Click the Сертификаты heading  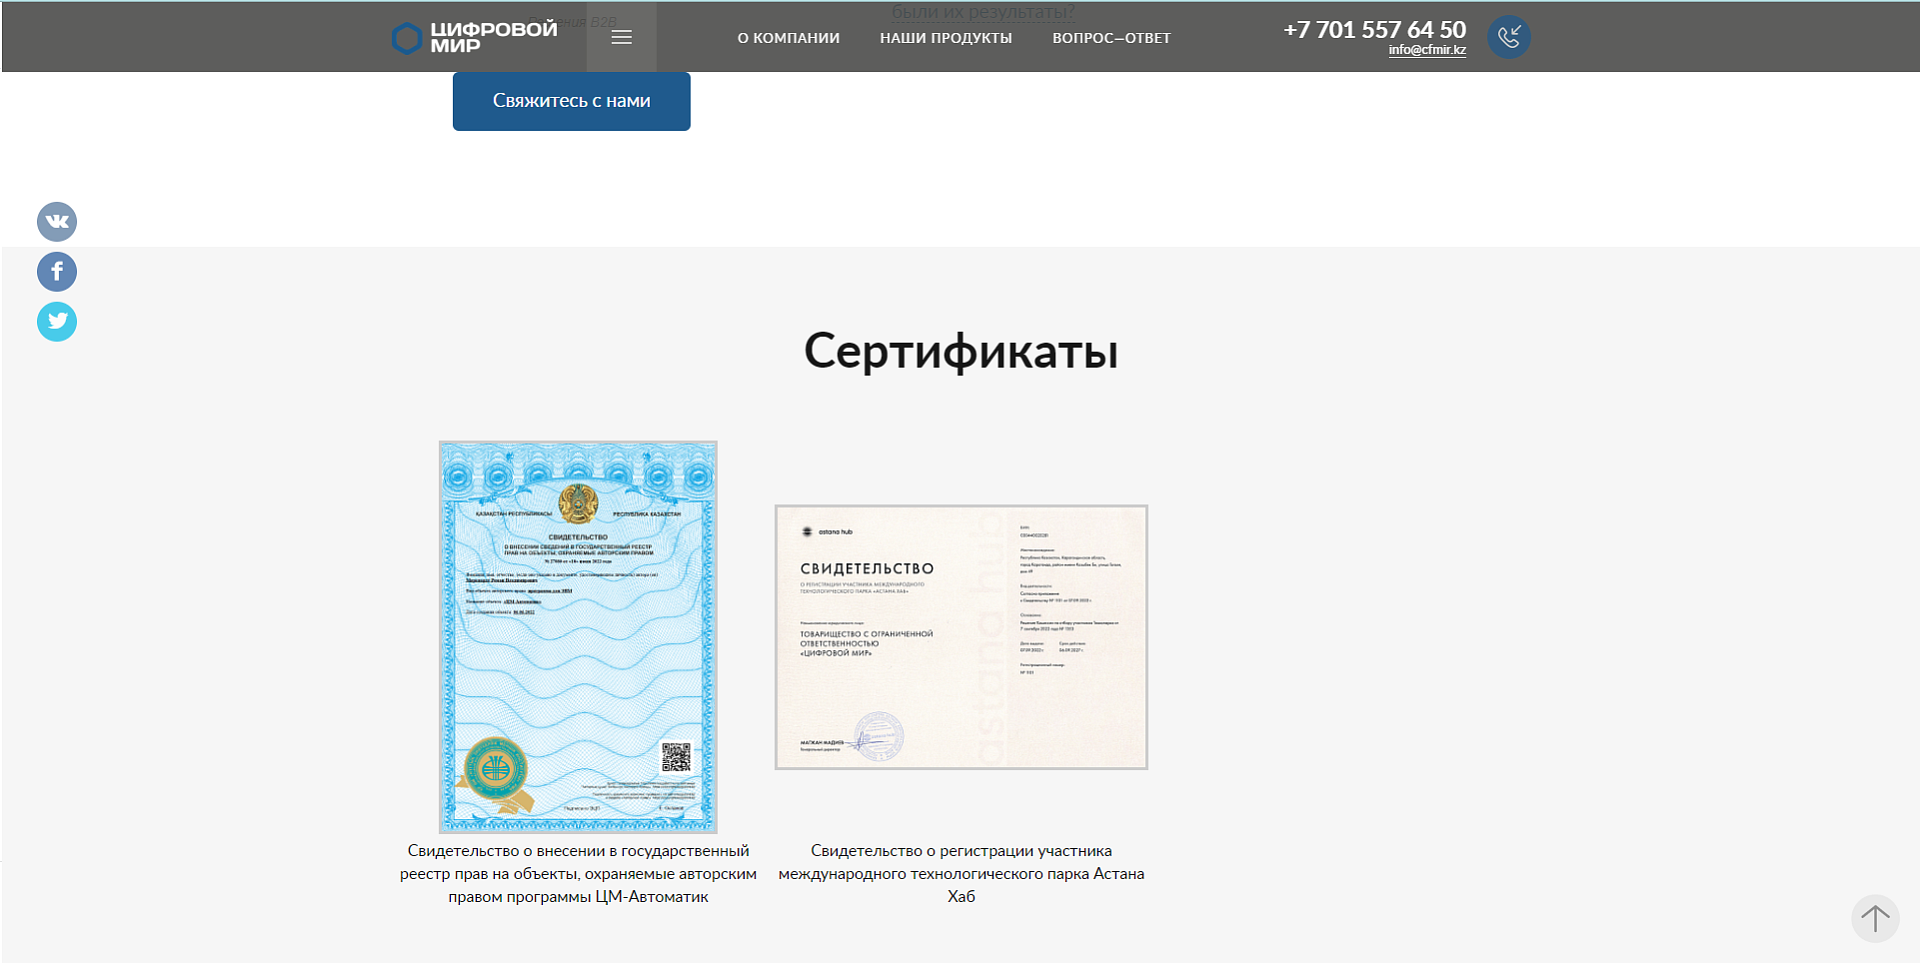click(961, 351)
